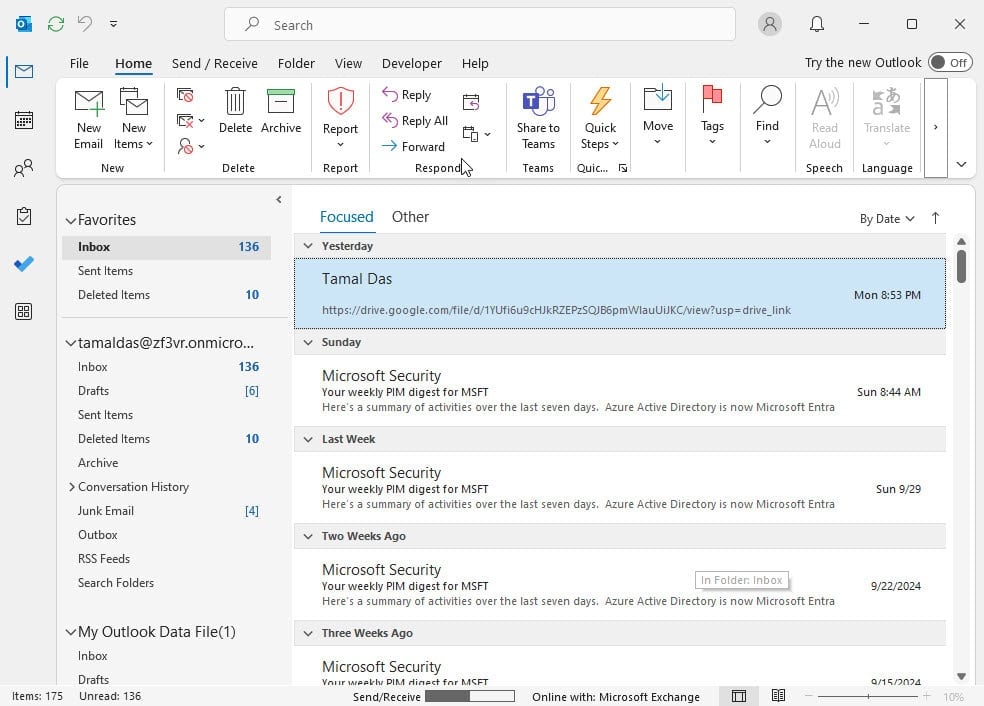
Task: Click Reply All in the ribbon
Action: point(415,121)
